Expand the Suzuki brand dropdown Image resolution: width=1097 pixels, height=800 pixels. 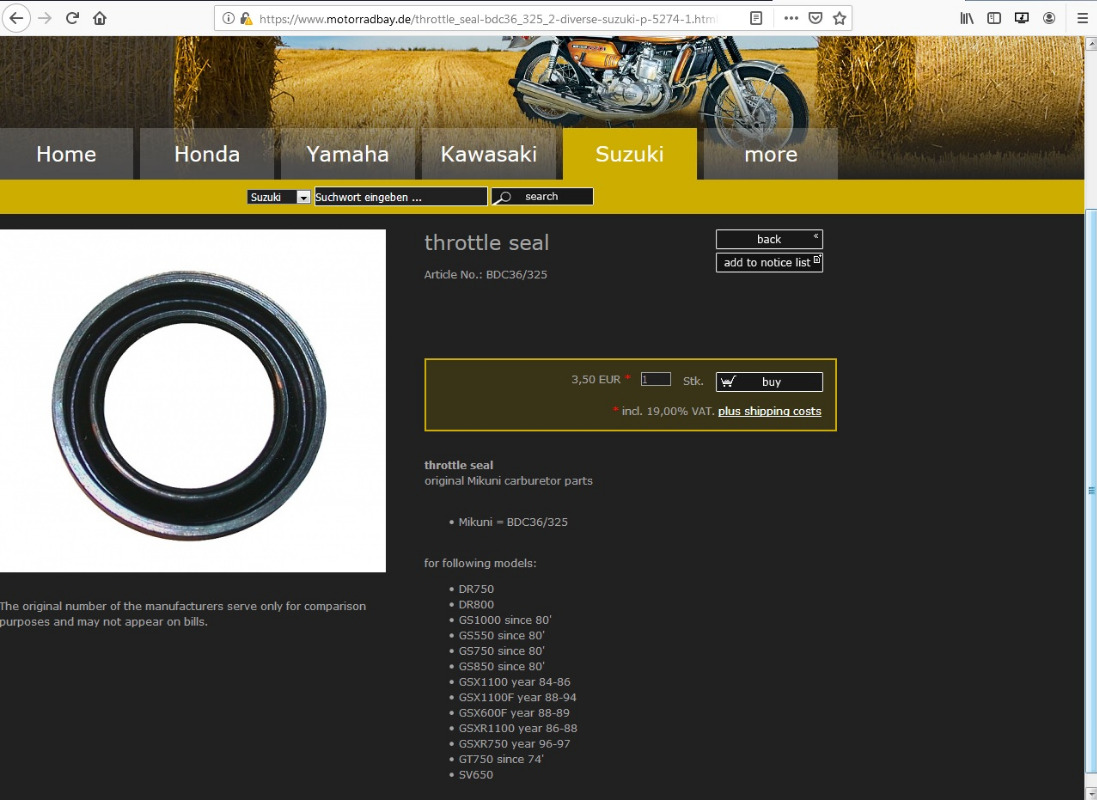coord(303,197)
